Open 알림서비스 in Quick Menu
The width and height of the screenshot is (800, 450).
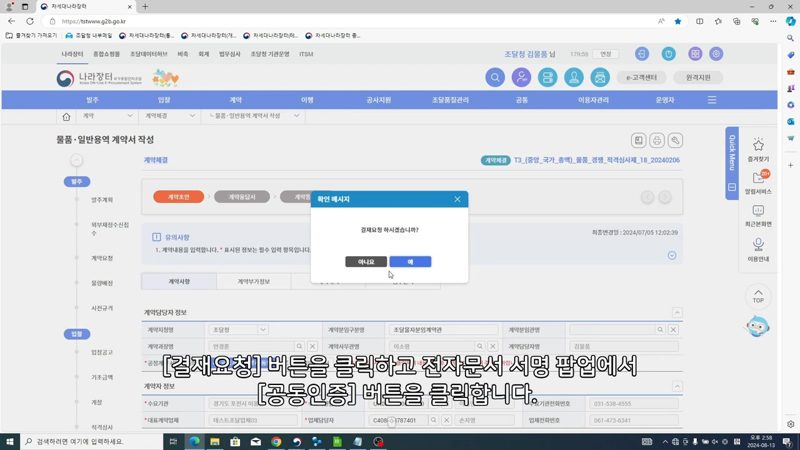(x=758, y=183)
